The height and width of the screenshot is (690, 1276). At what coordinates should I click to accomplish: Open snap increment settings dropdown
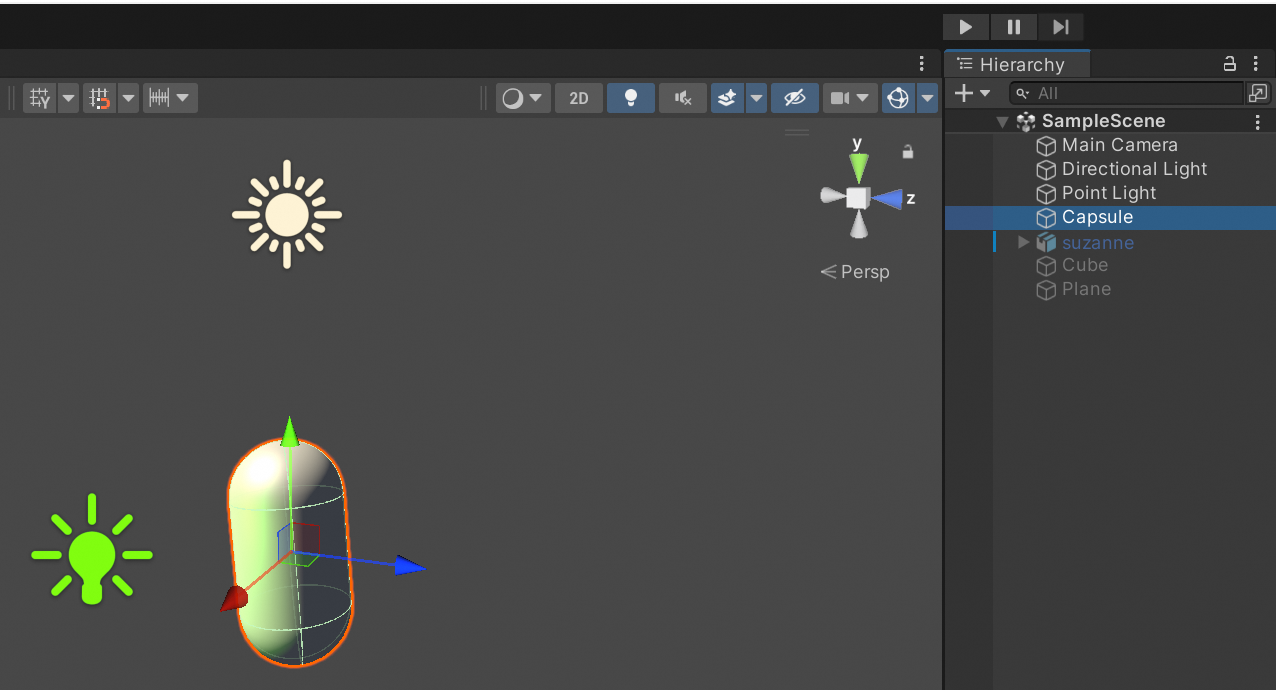coord(170,98)
